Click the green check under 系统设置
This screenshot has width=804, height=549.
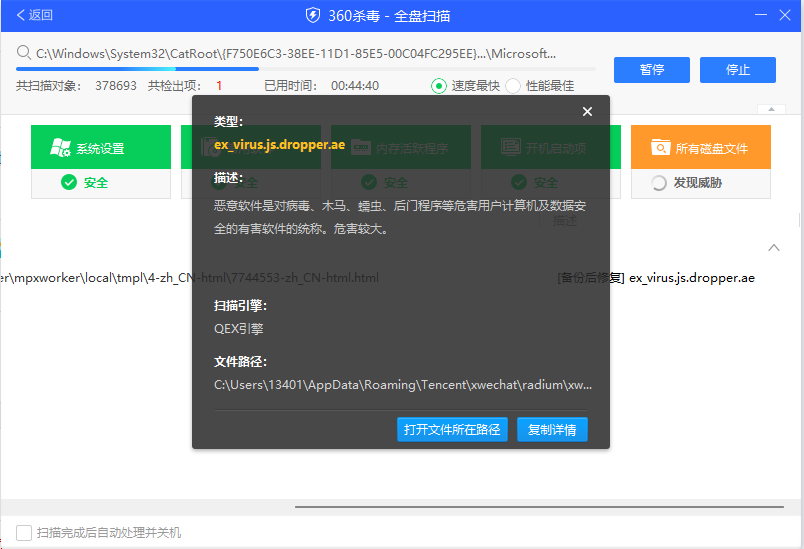tap(69, 182)
